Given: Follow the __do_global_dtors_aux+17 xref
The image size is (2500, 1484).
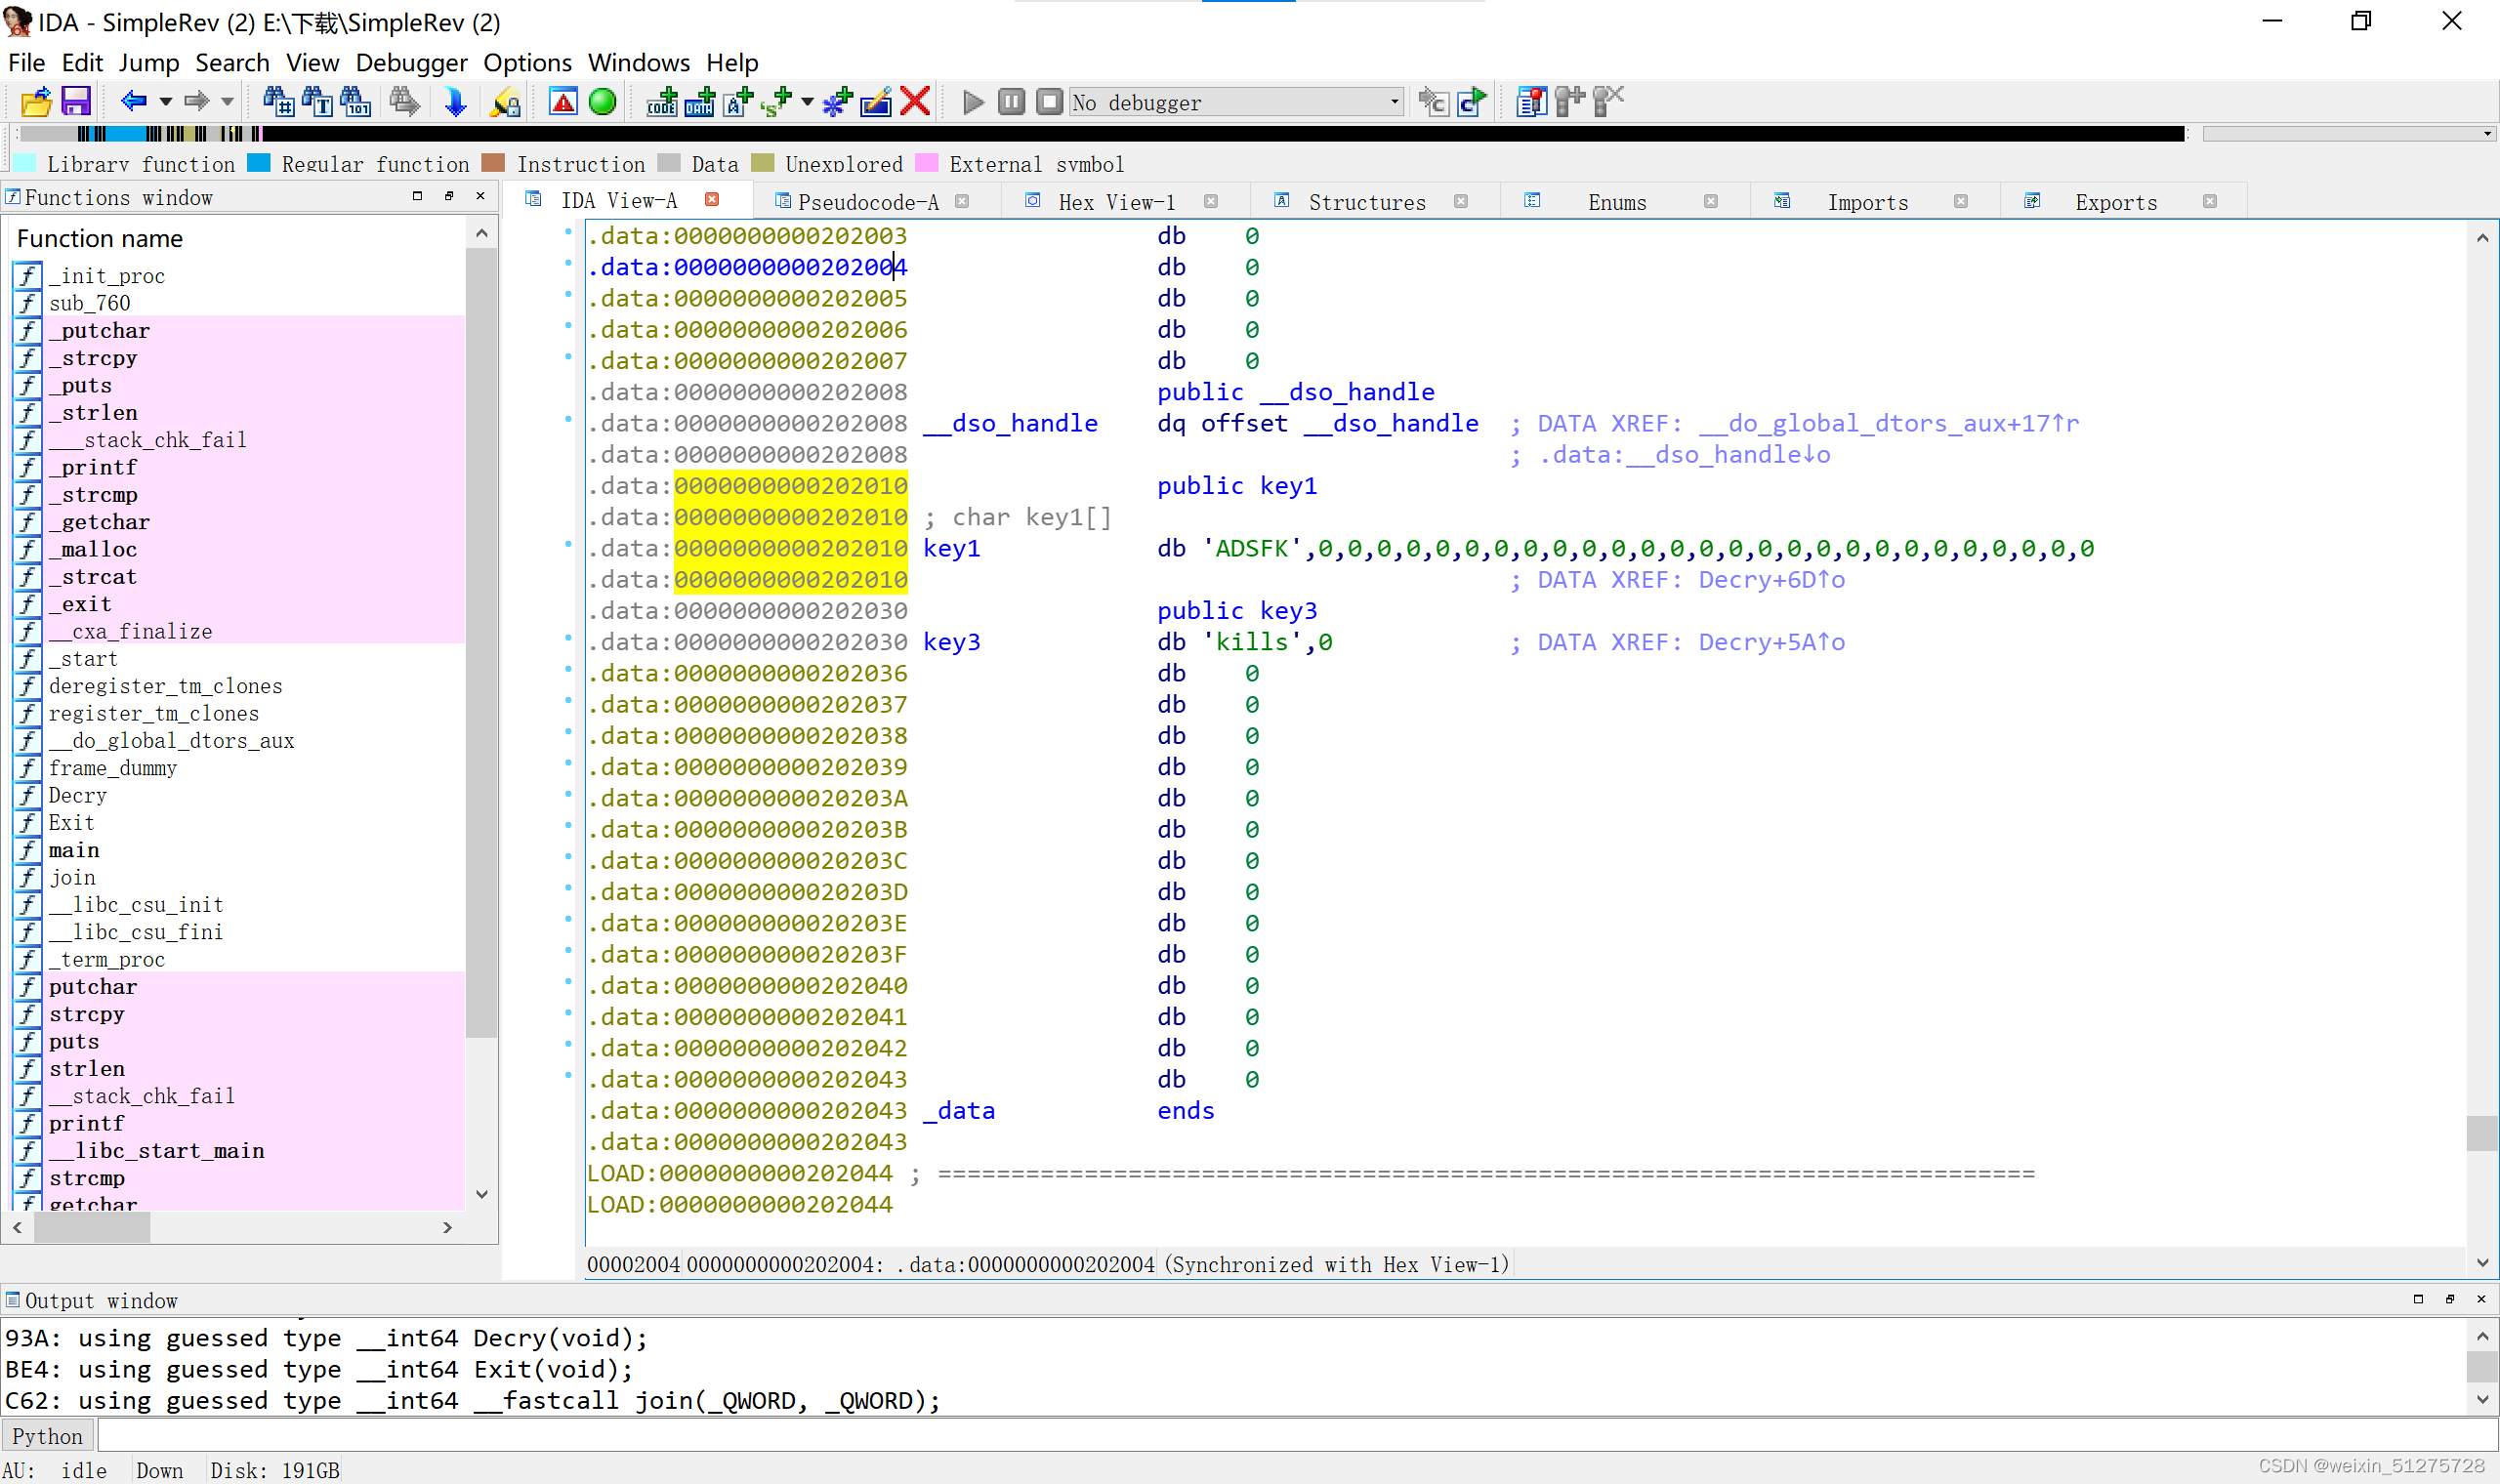Looking at the screenshot, I should [x=1888, y=424].
